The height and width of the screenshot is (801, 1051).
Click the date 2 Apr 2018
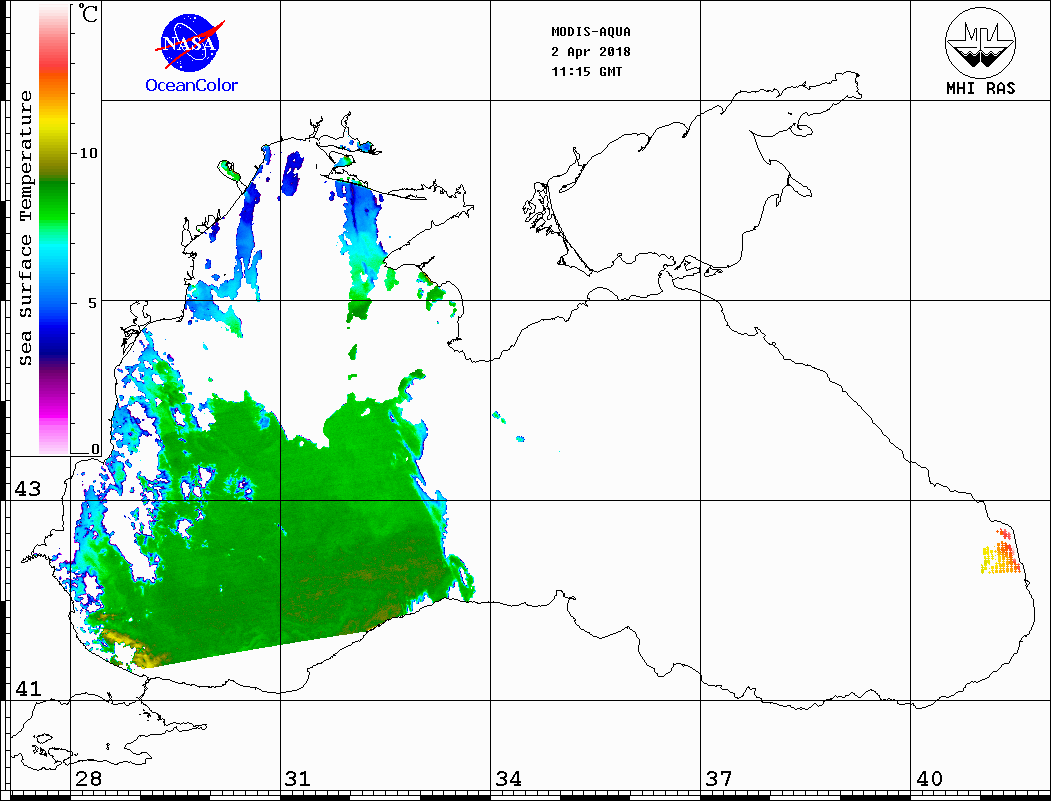click(x=591, y=52)
